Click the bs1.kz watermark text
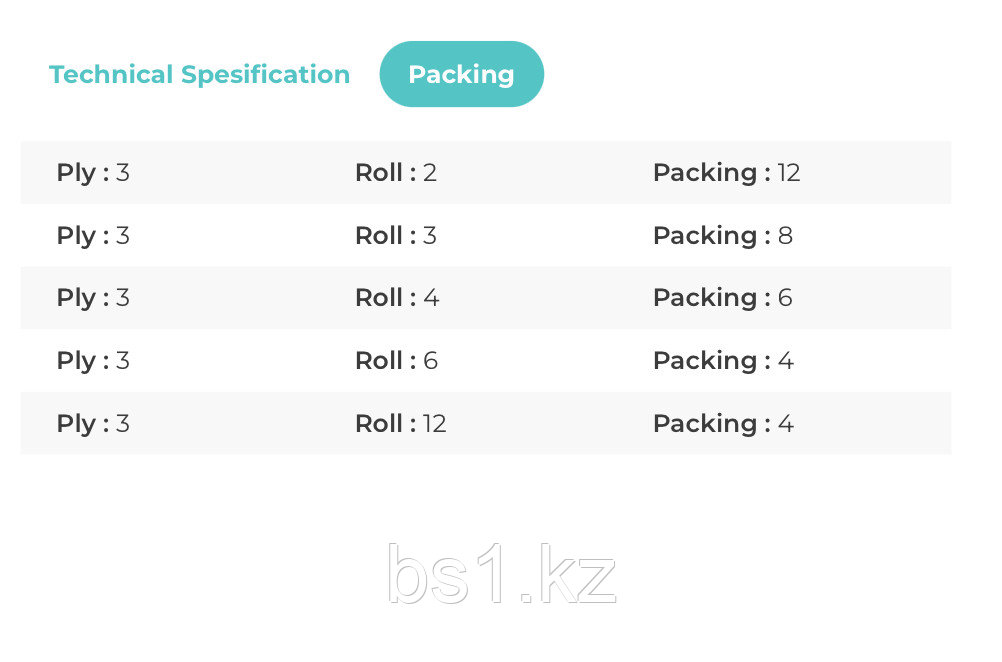Screen dimensions: 1002x662 pyautogui.click(x=502, y=574)
